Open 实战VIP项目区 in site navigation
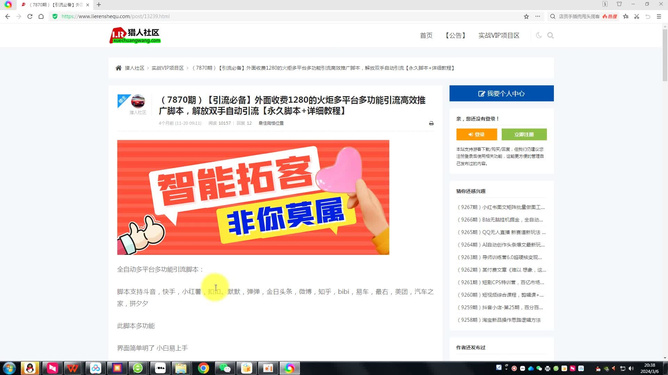The image size is (668, 375). point(499,35)
